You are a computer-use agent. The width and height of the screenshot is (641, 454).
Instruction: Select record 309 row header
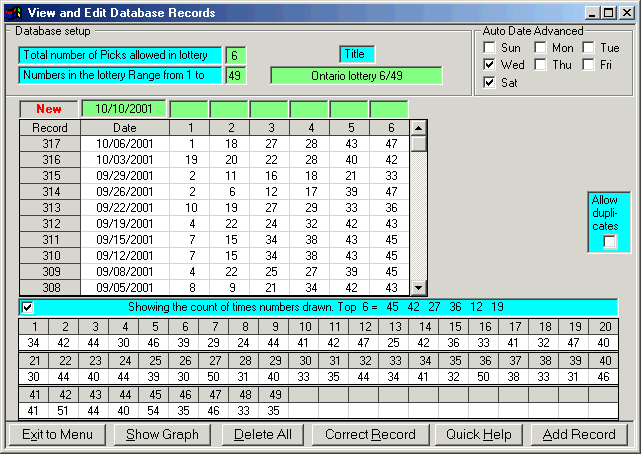pyautogui.click(x=50, y=271)
